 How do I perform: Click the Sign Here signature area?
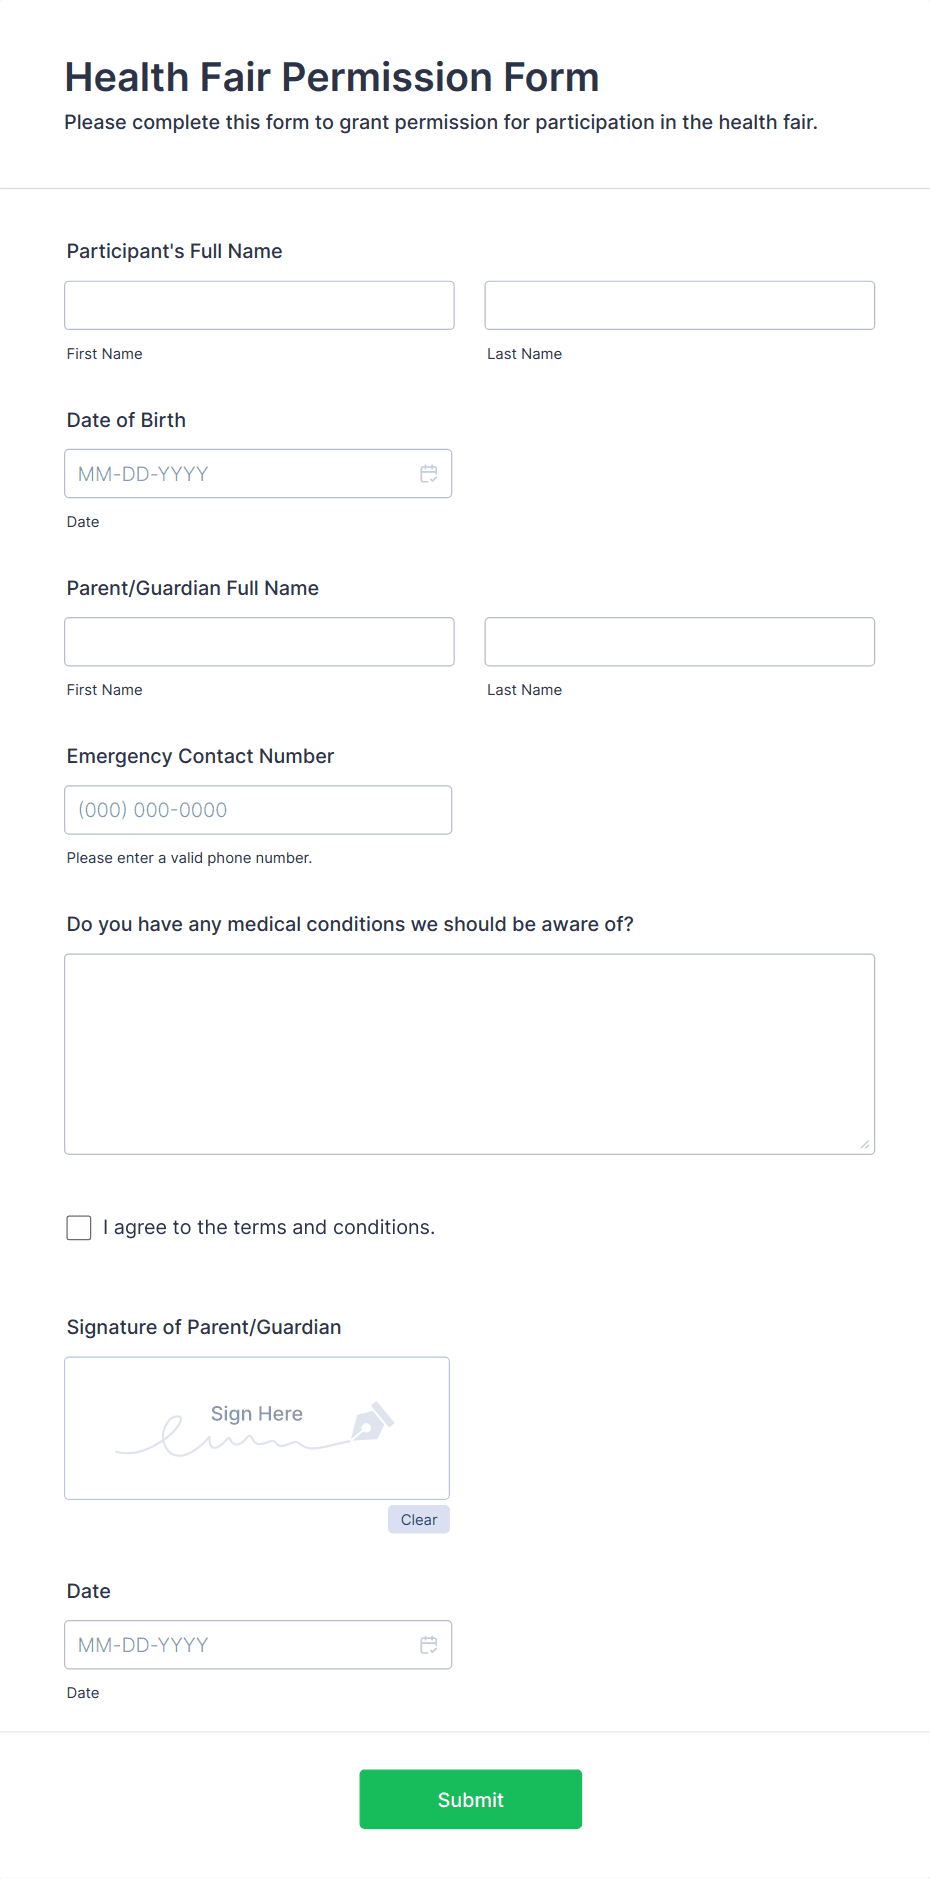pos(256,1428)
